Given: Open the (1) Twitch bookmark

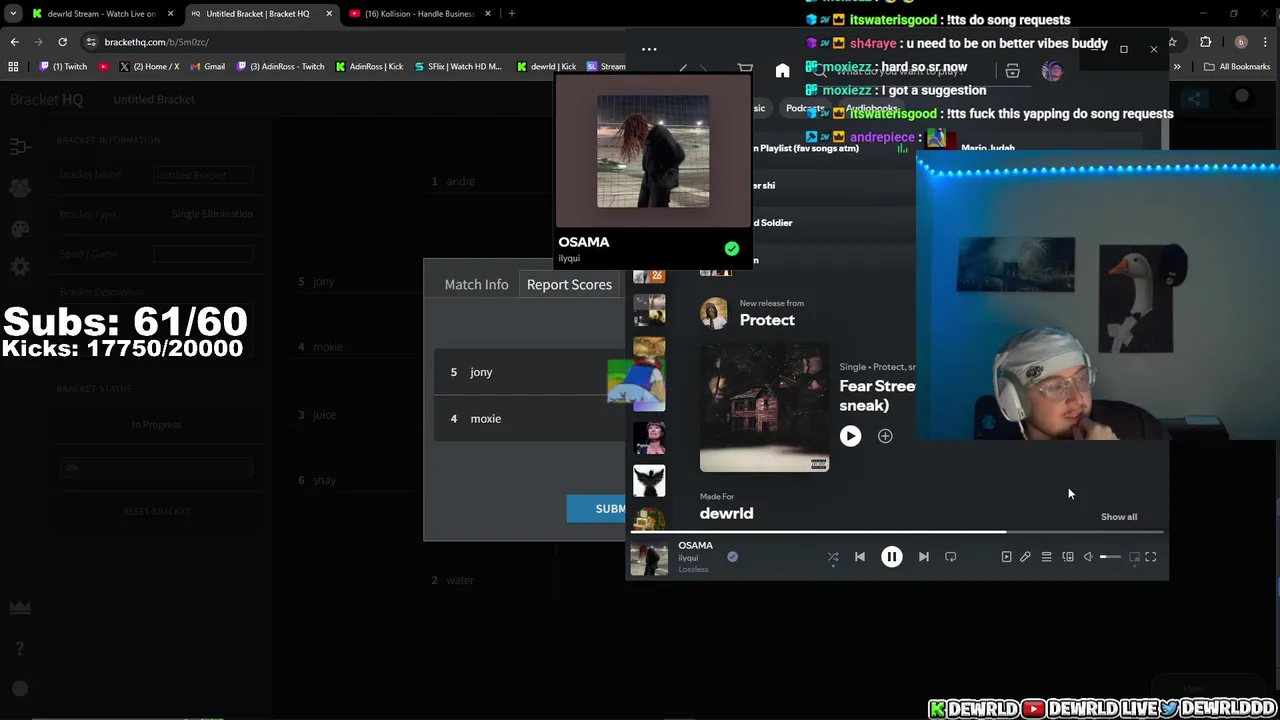Looking at the screenshot, I should point(64,67).
